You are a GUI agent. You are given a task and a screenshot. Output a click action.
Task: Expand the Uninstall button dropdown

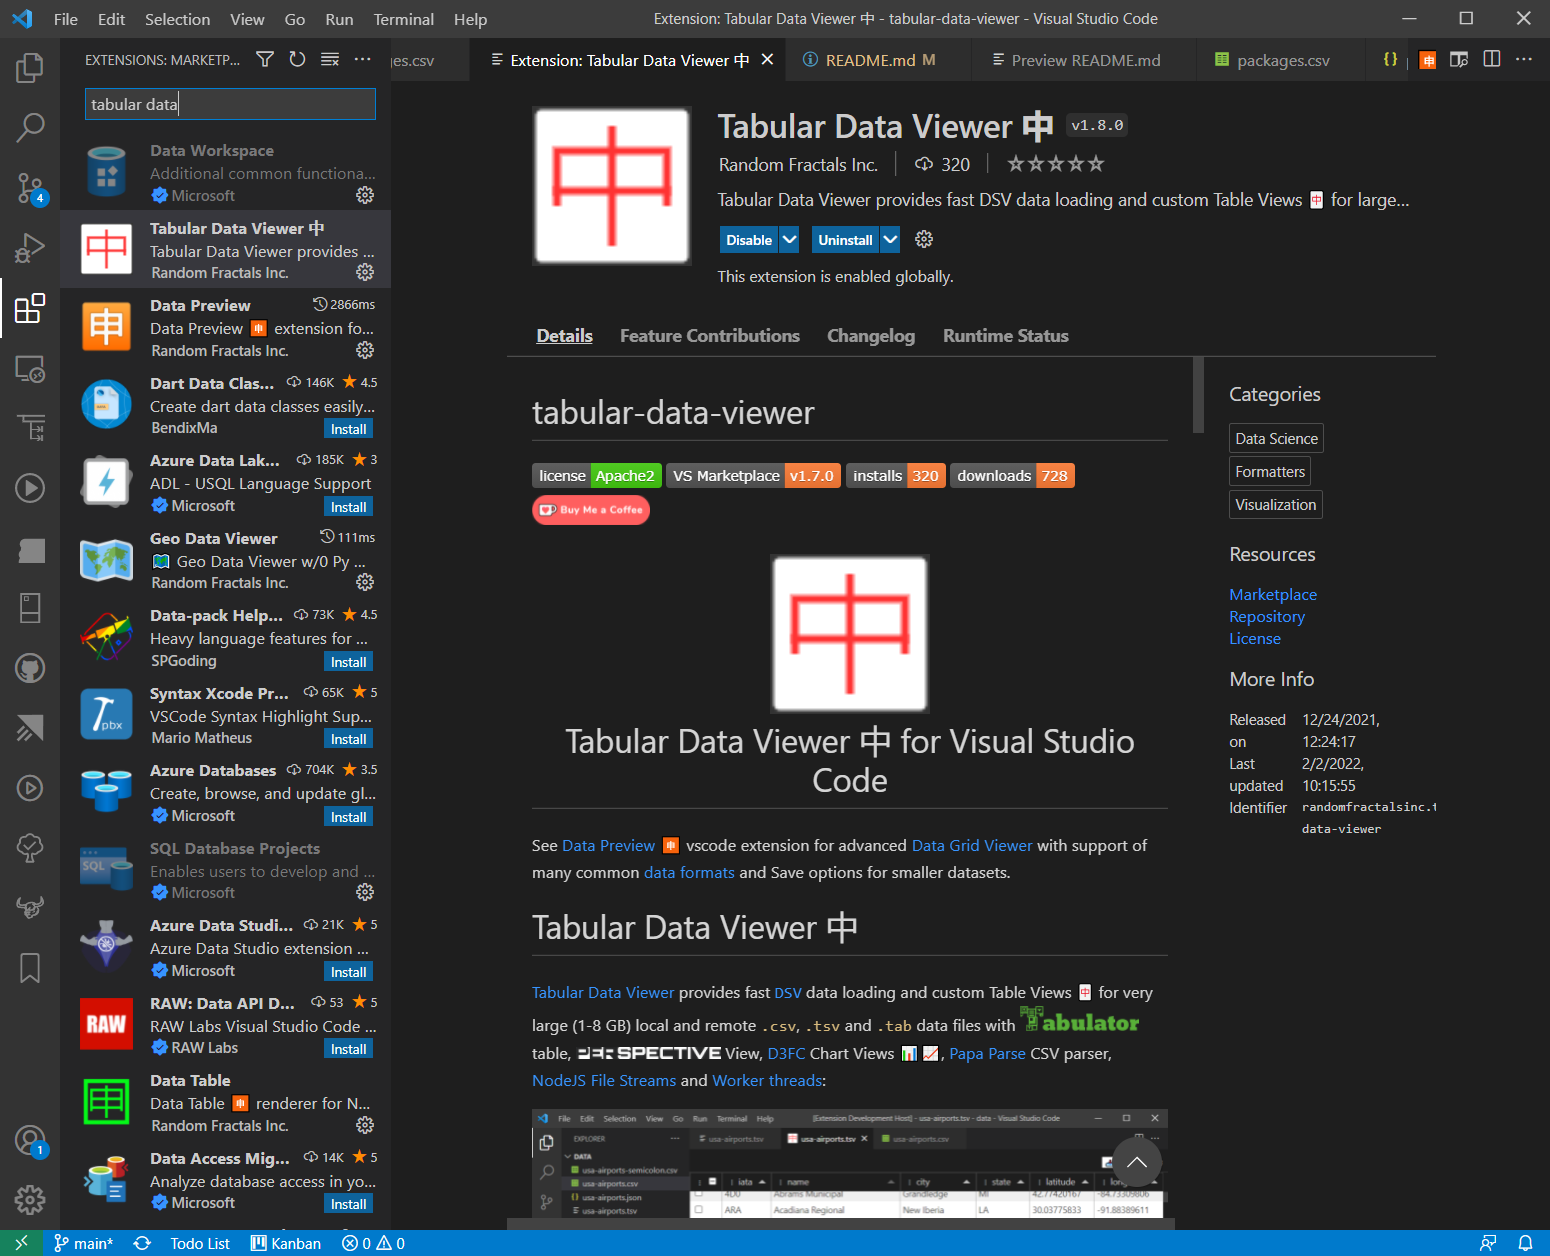click(x=890, y=239)
